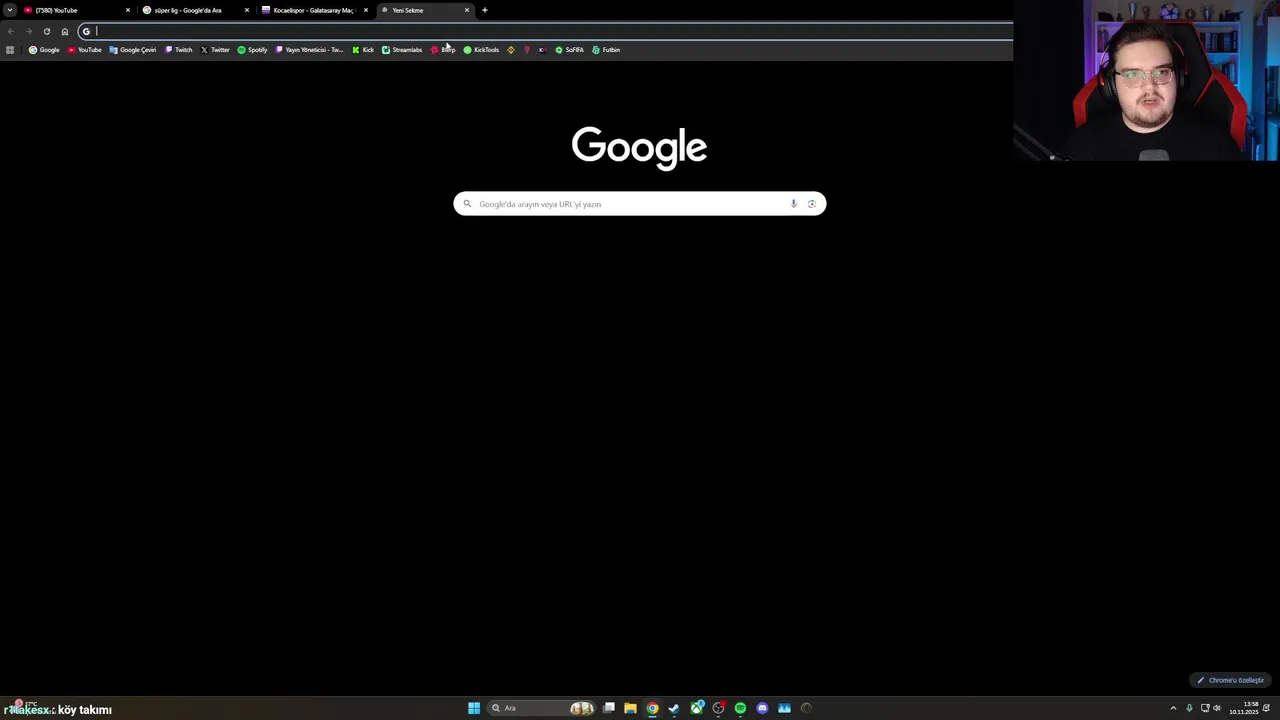Open the Futbin bookmark
This screenshot has width=1280, height=720.
point(606,50)
